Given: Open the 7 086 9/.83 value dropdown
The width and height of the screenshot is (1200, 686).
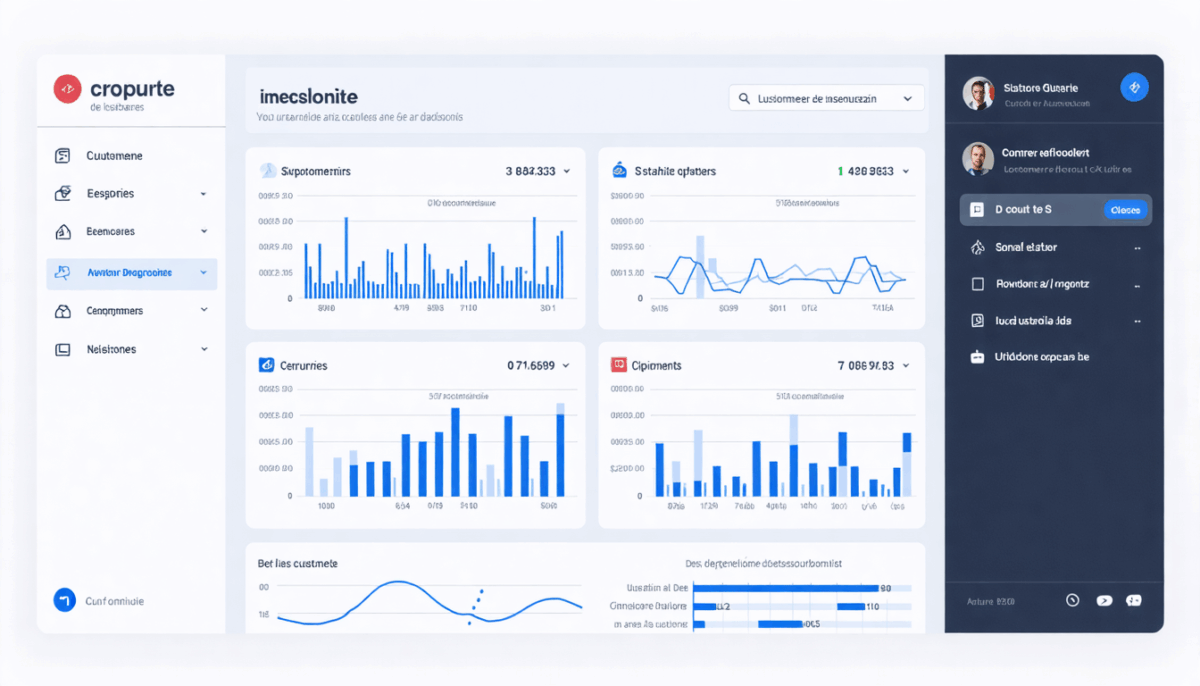Looking at the screenshot, I should click(x=906, y=366).
